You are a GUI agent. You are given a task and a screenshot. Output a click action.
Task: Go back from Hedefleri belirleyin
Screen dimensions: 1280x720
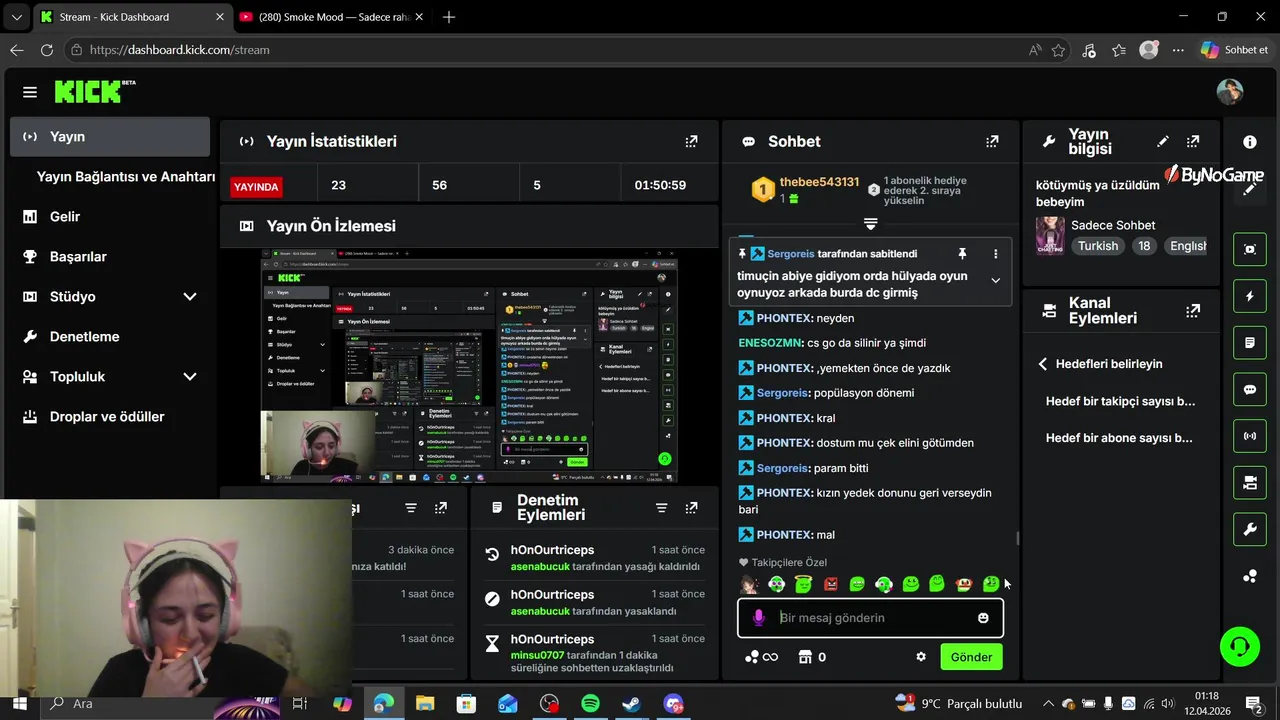(1043, 364)
